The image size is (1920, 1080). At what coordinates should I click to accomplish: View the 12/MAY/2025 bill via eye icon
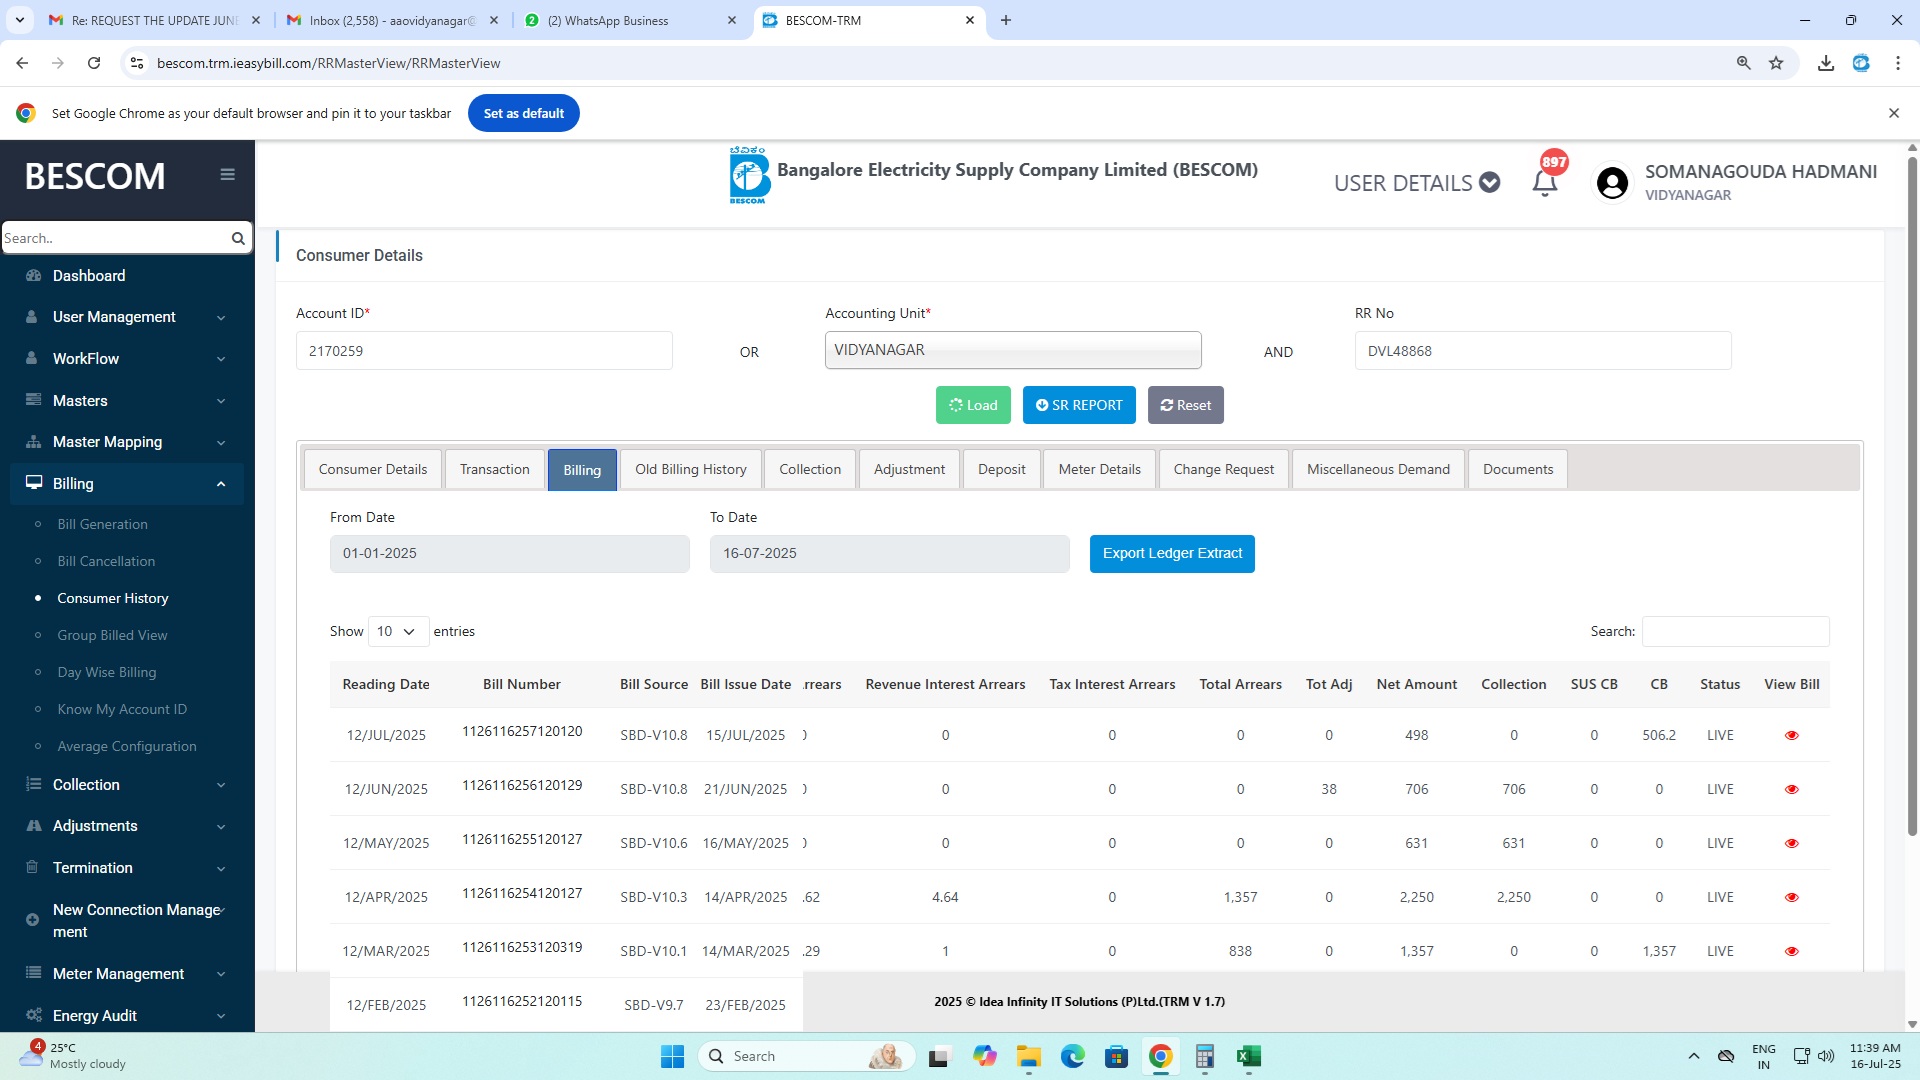(1791, 843)
